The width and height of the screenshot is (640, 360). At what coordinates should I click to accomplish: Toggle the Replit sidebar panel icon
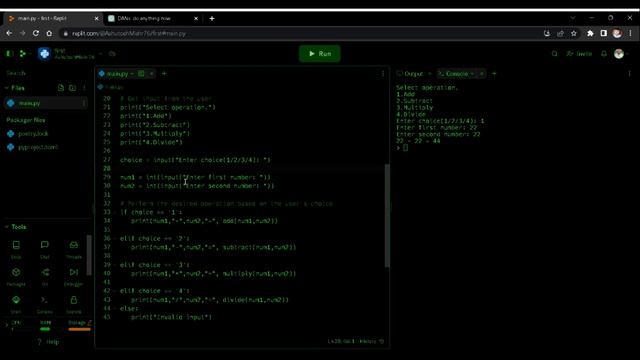pos(10,53)
